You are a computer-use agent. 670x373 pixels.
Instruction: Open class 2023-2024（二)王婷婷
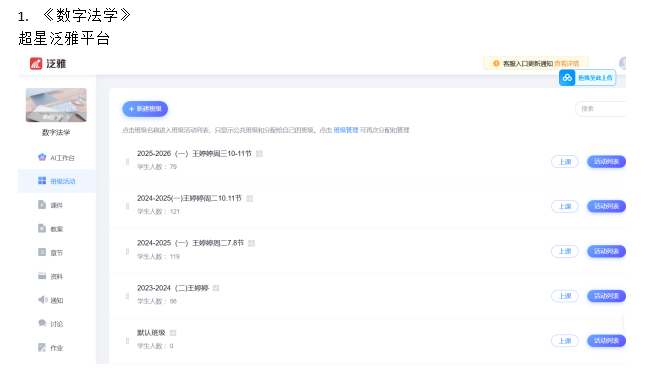pos(173,288)
